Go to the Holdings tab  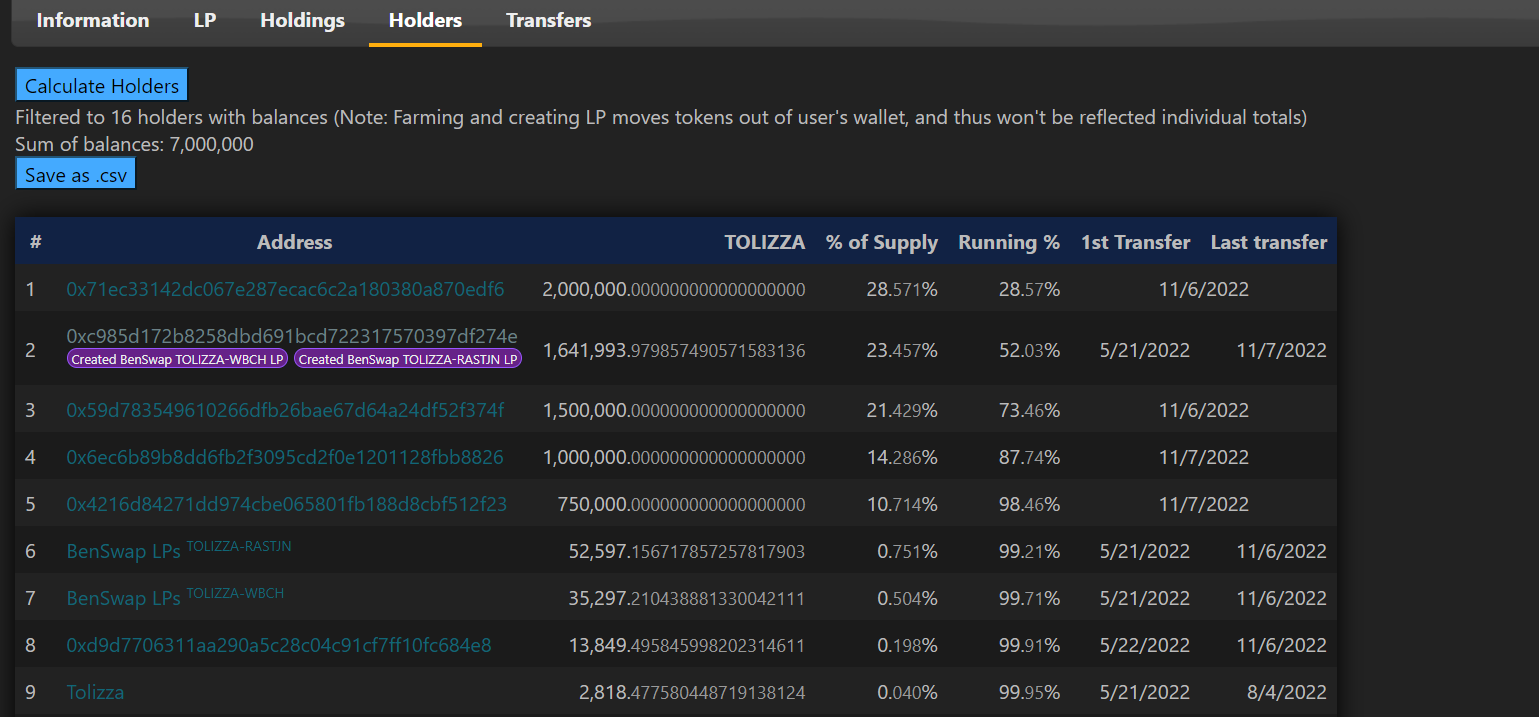click(303, 20)
